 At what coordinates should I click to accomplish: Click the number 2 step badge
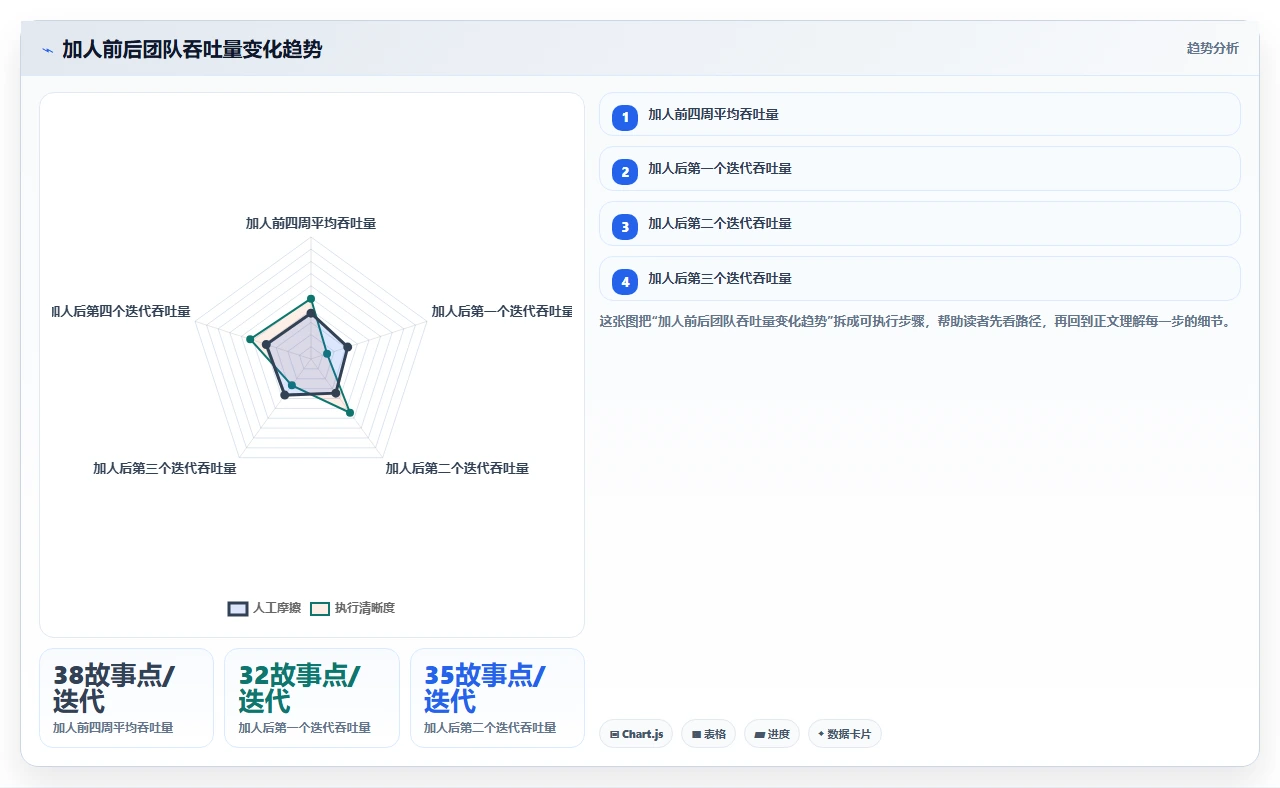(625, 172)
